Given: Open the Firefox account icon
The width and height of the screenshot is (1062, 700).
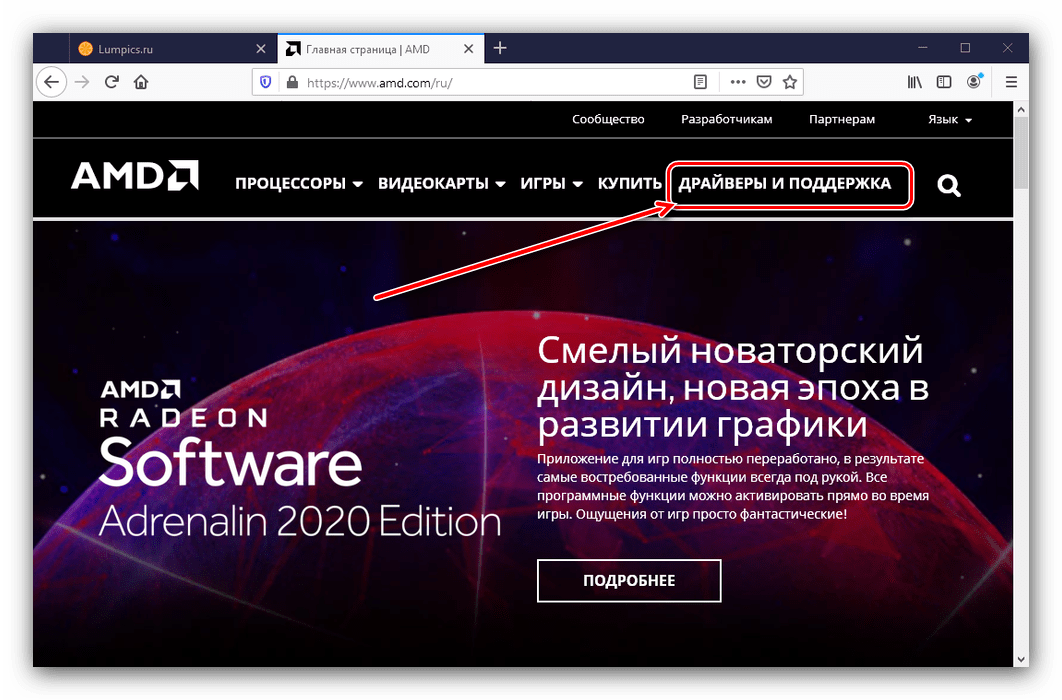Looking at the screenshot, I should [974, 82].
